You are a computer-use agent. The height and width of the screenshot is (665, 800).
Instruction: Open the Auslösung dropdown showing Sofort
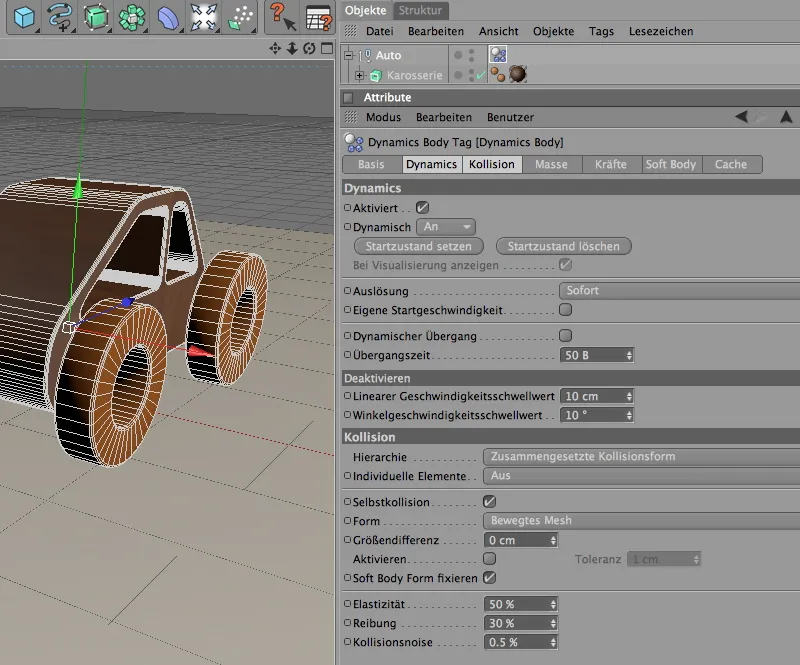[678, 291]
